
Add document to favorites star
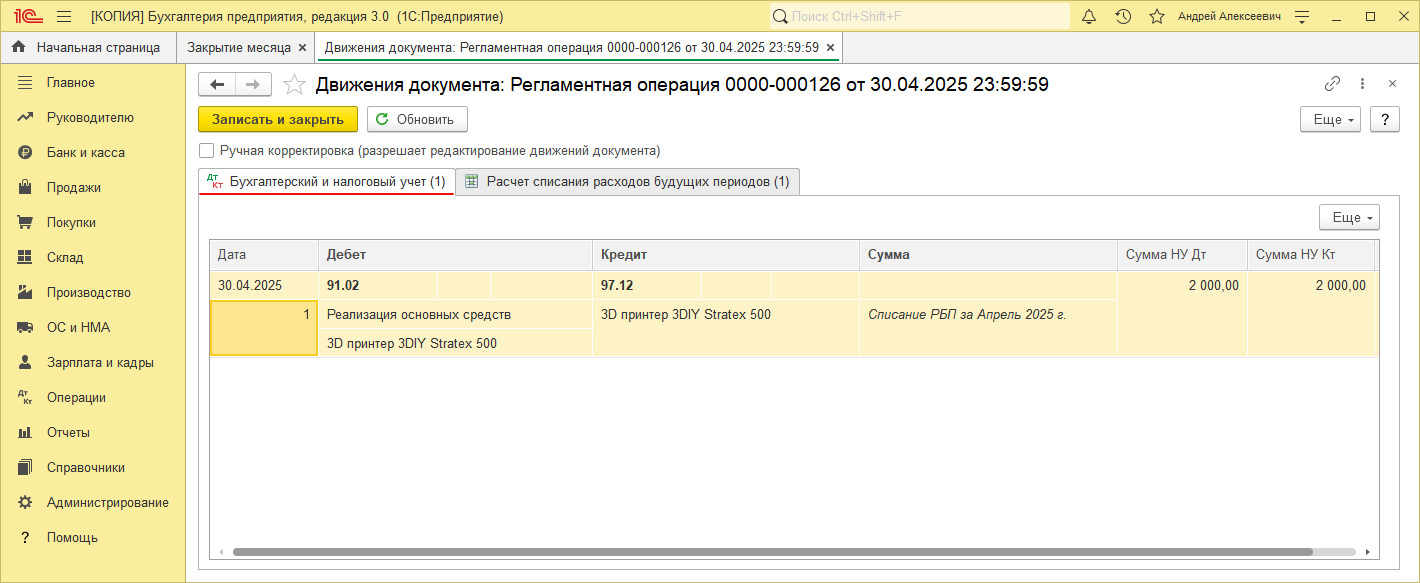pyautogui.click(x=294, y=84)
